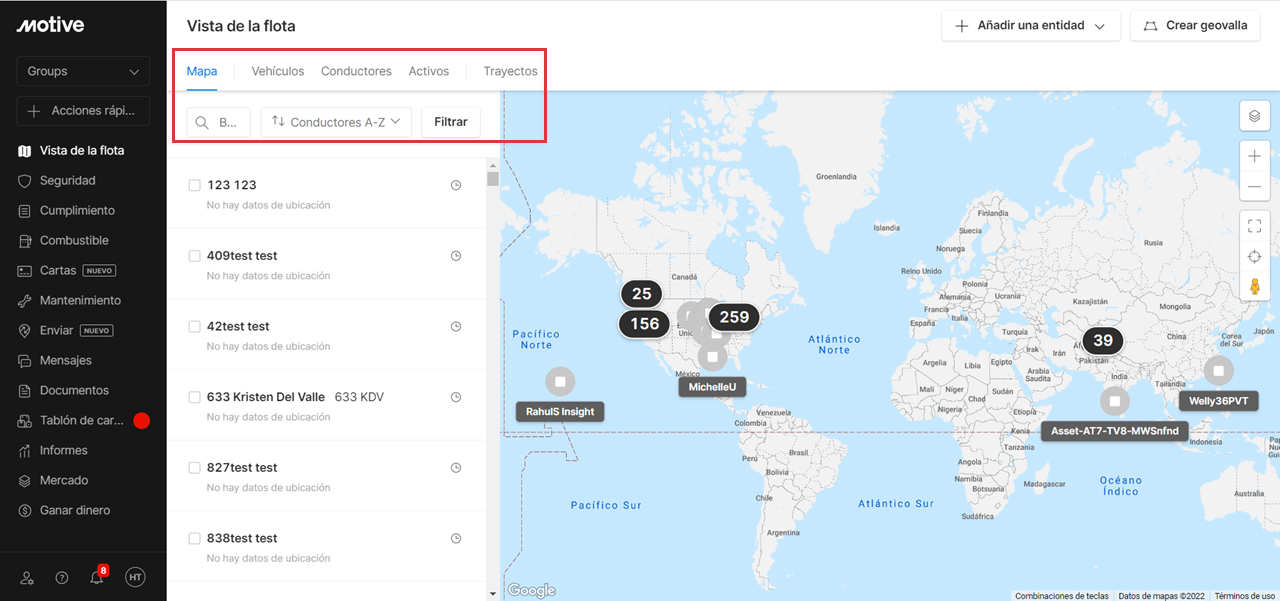Tick the checkbox for 633 Kristen Del Valle
Viewport: 1280px width, 601px height.
click(x=195, y=397)
